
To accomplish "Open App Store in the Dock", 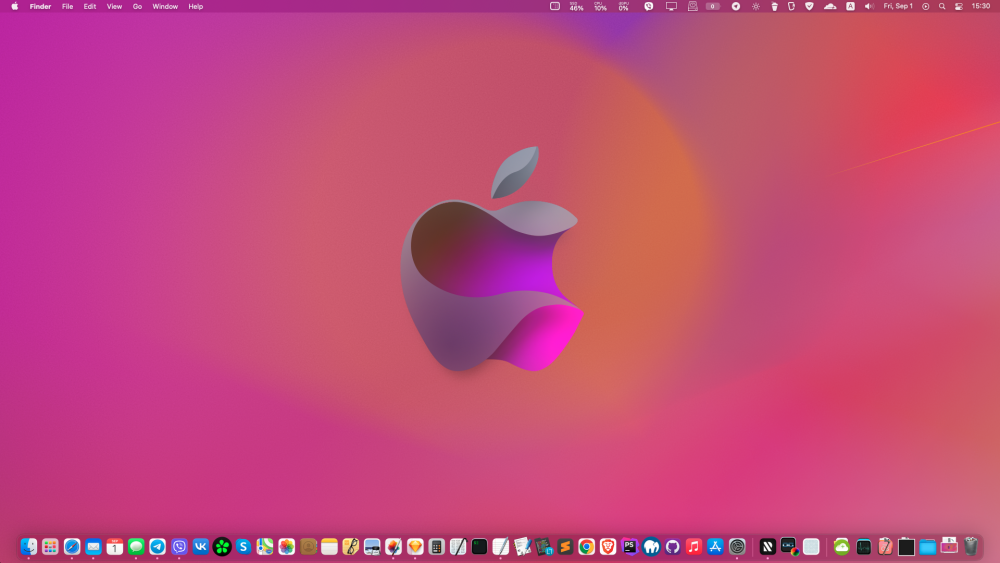I will tap(716, 546).
